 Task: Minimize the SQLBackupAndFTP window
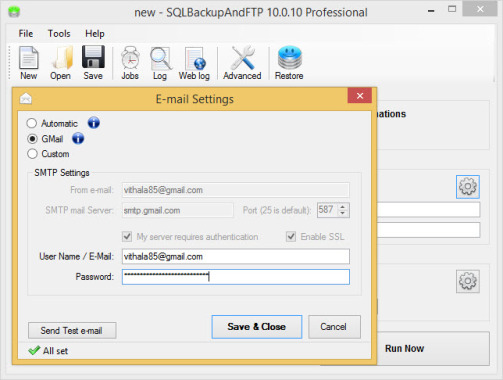[431, 11]
